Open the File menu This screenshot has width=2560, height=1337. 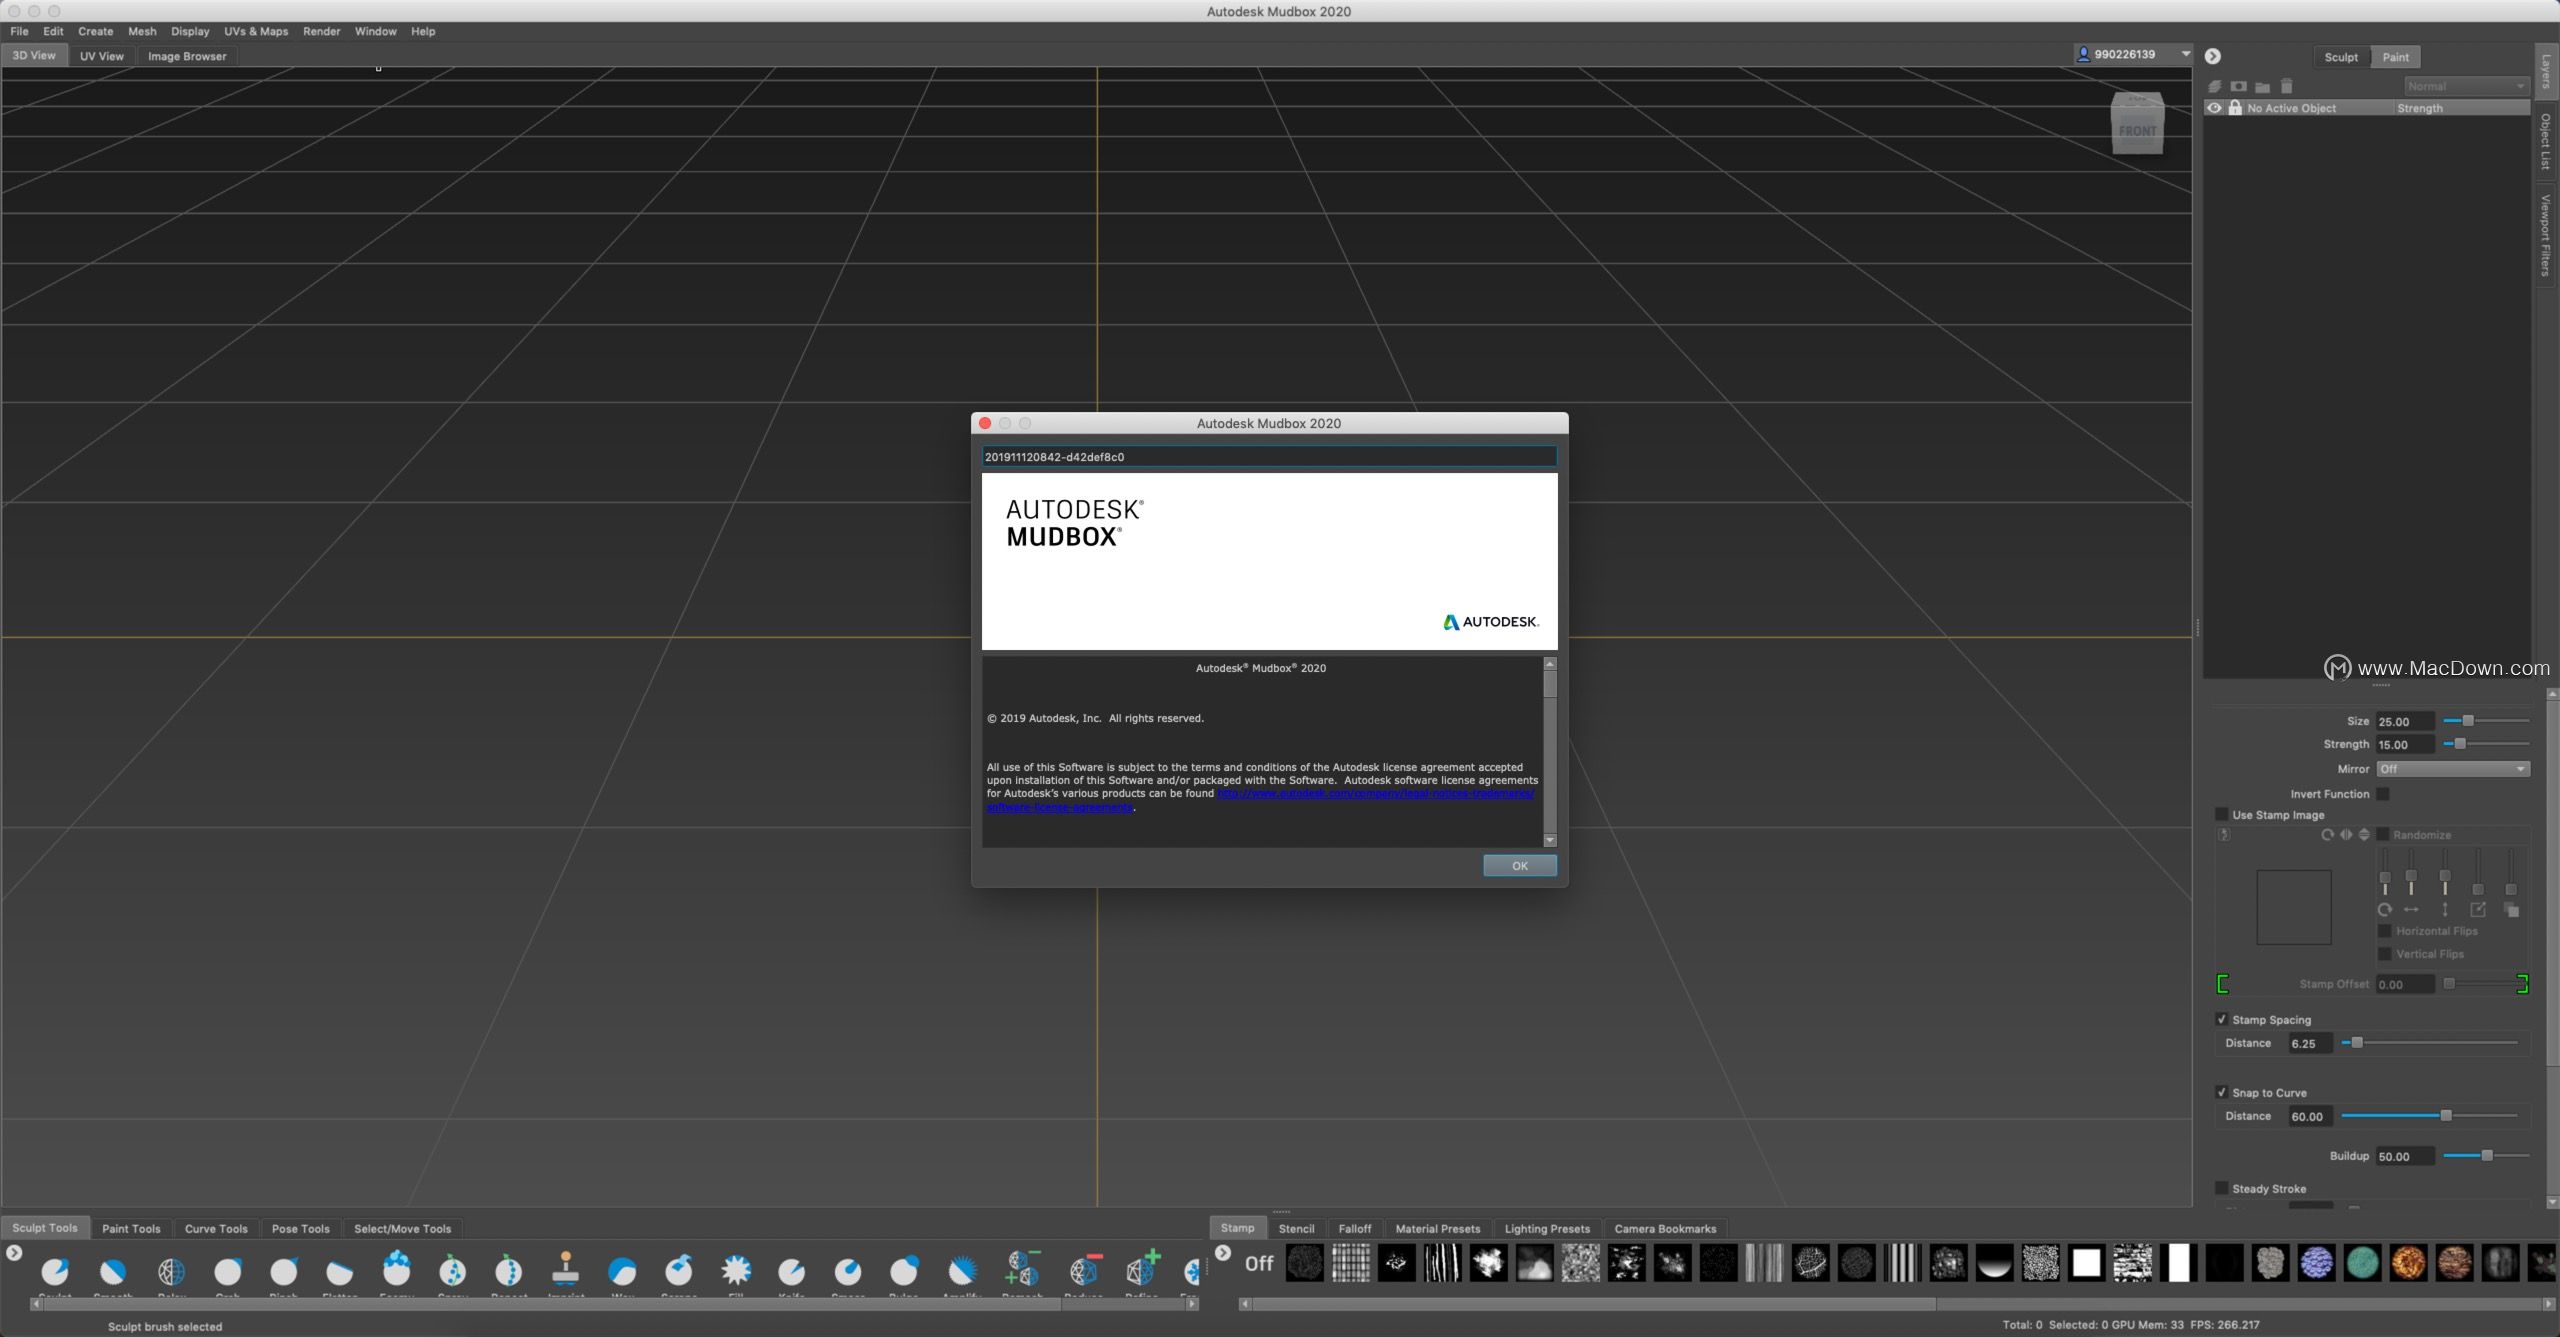click(19, 31)
